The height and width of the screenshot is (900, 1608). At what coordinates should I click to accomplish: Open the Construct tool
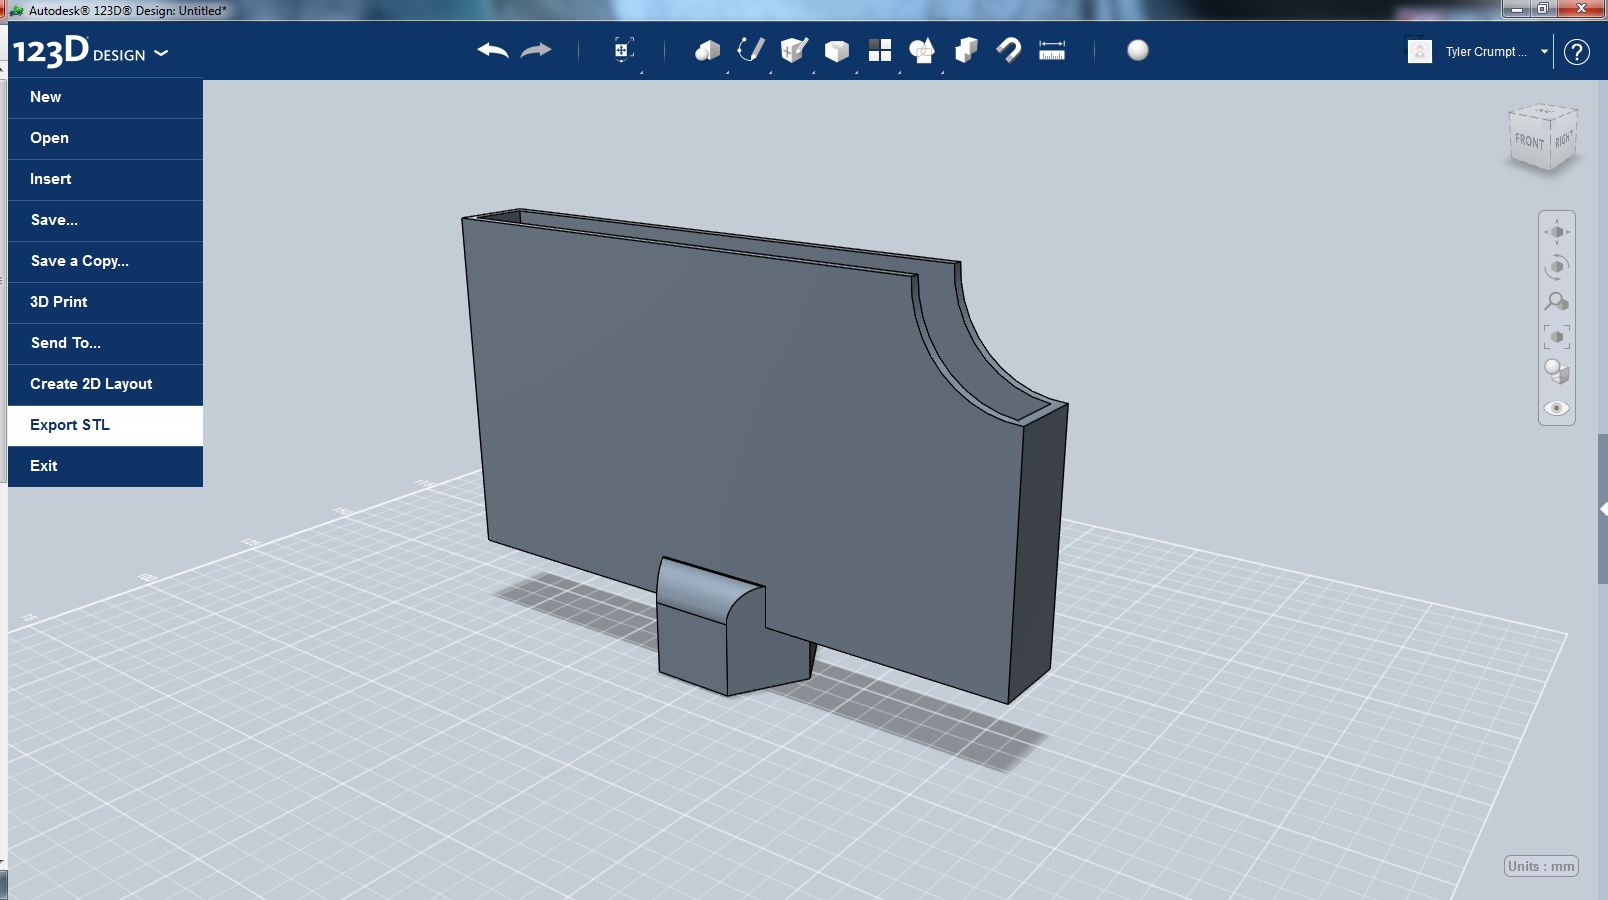tap(794, 50)
